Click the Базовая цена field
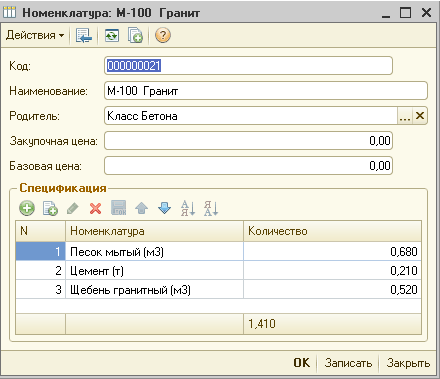 (248, 166)
